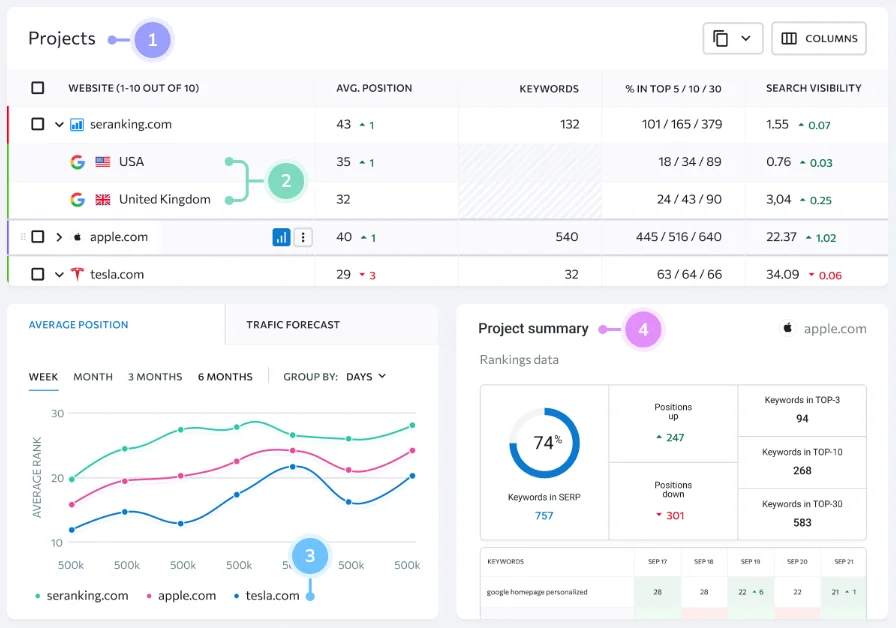
Task: Click the Tesla logo next to tesla.com
Action: coord(77,273)
